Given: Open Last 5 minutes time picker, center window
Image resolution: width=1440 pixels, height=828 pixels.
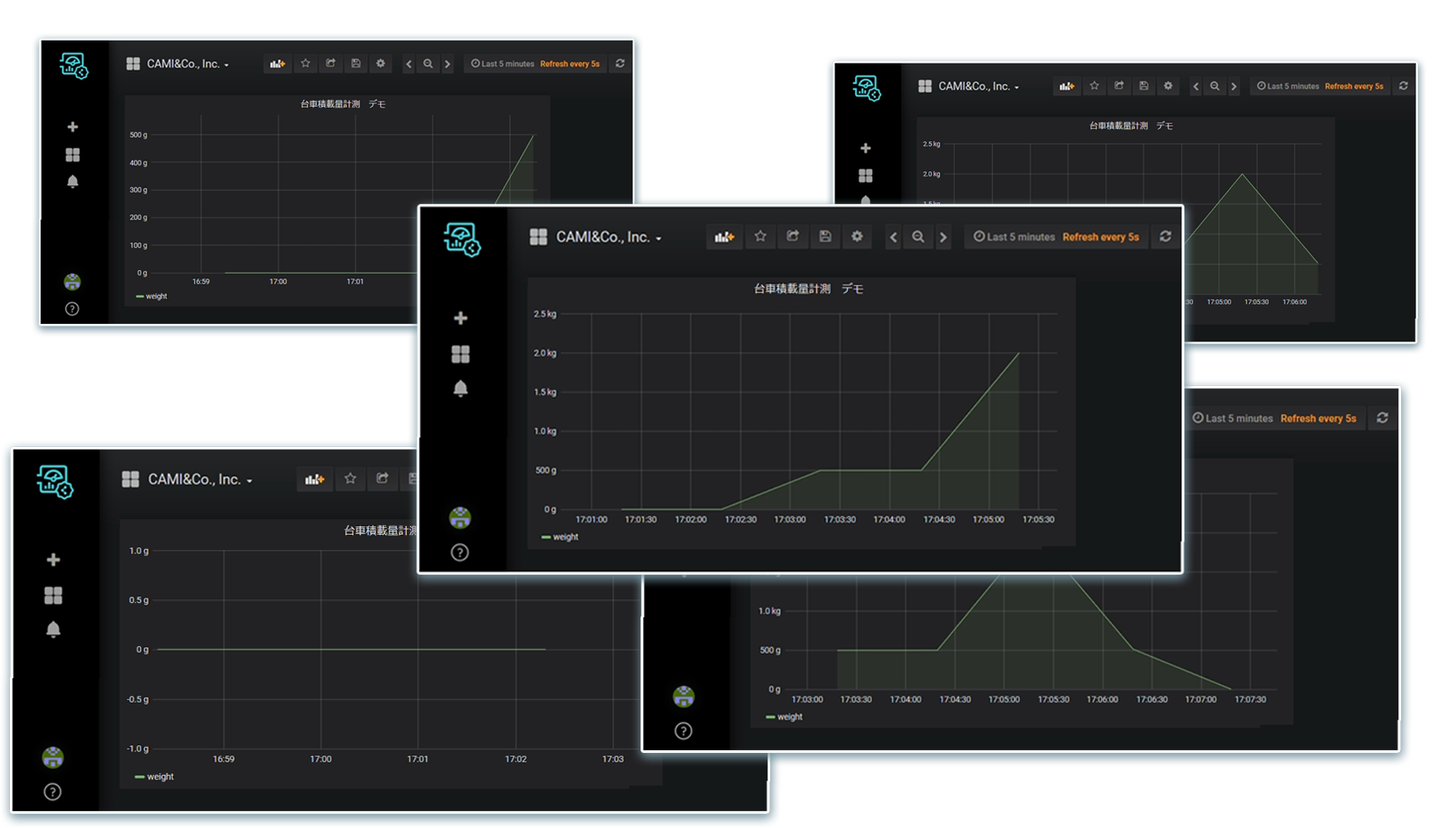Looking at the screenshot, I should [x=1014, y=237].
